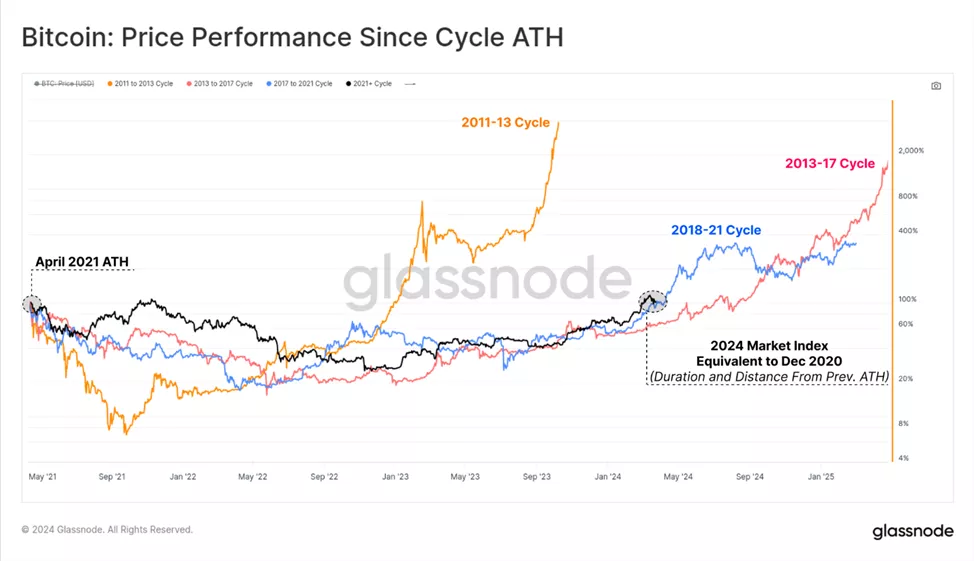Click the arrow legend item after 2021+ Cycle
This screenshot has width=974, height=561.
click(410, 84)
